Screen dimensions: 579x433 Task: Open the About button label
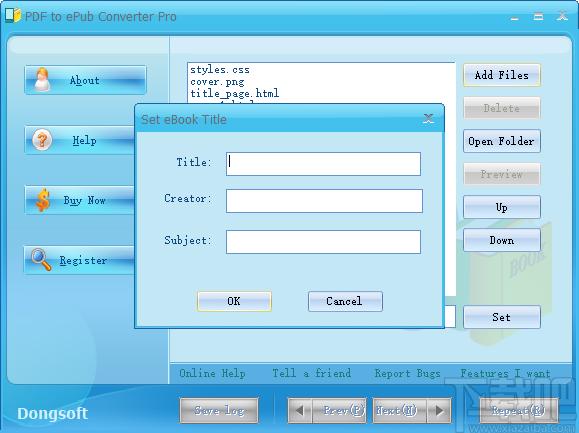click(85, 80)
